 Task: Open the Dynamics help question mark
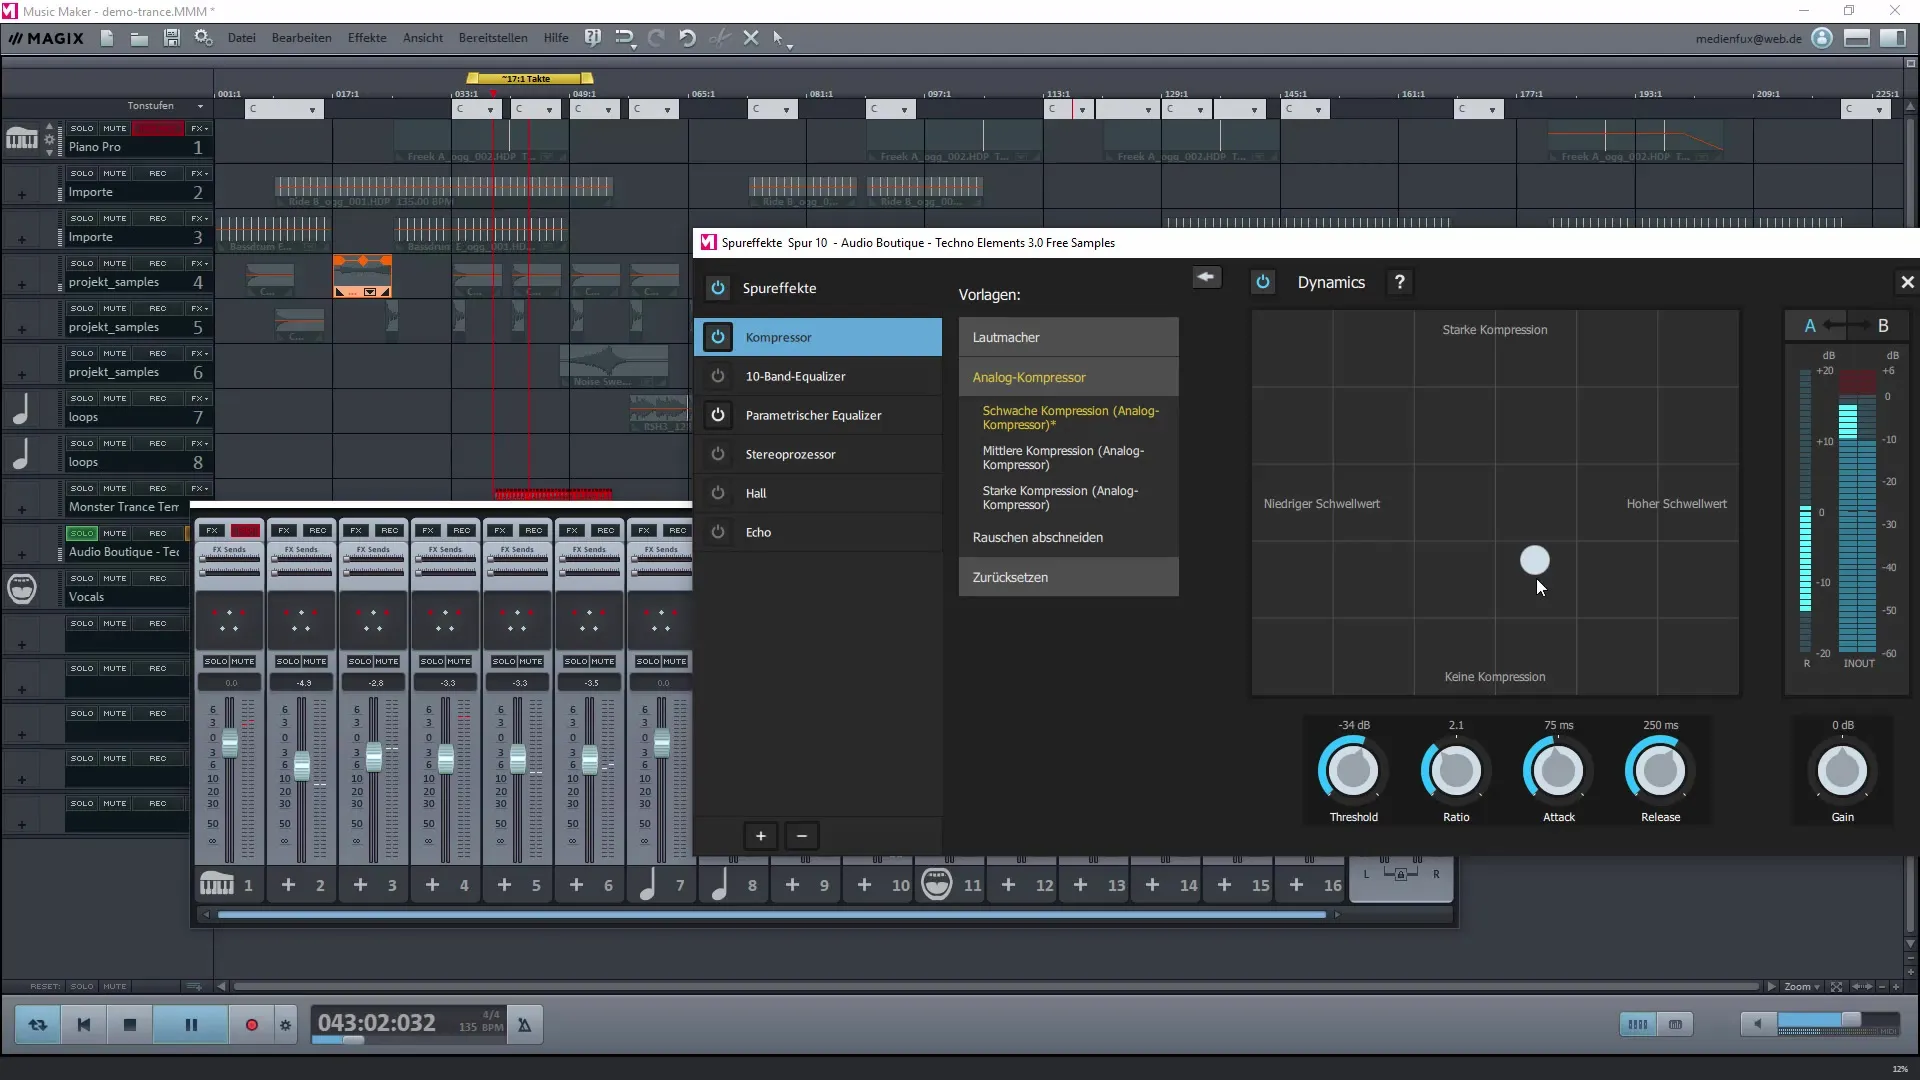point(1400,283)
